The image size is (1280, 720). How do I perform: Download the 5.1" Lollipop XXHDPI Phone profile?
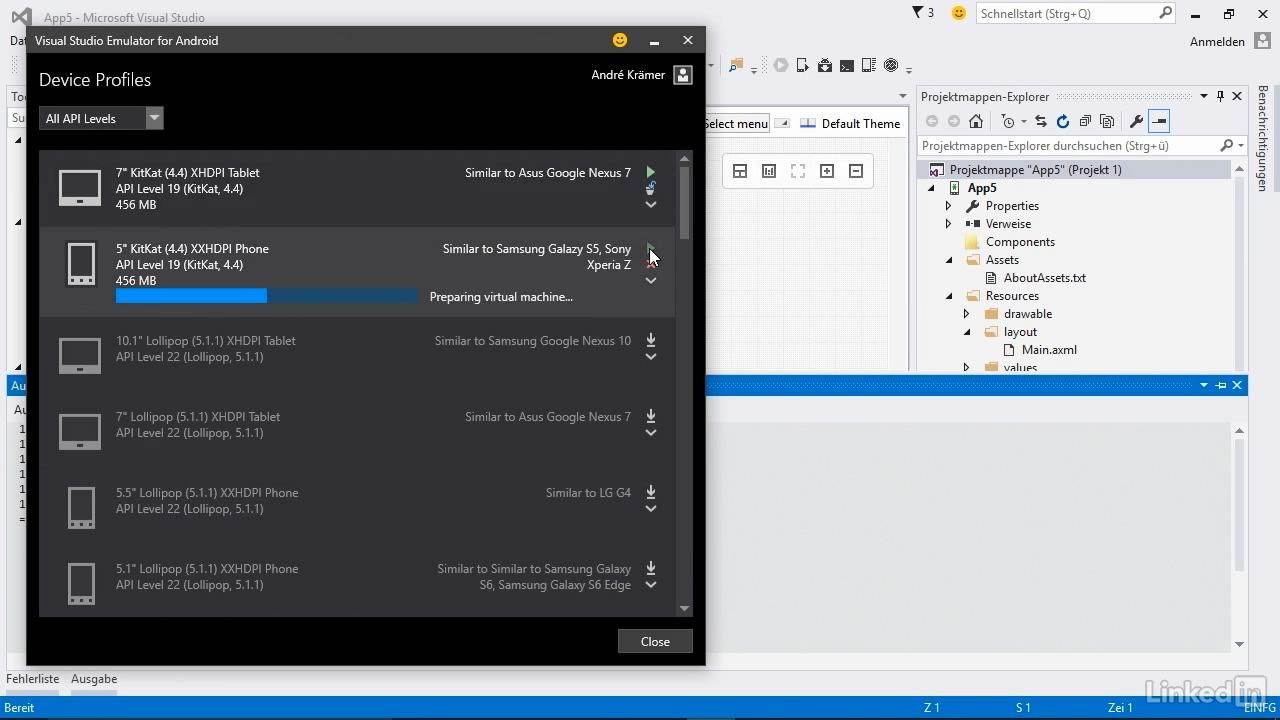point(651,568)
